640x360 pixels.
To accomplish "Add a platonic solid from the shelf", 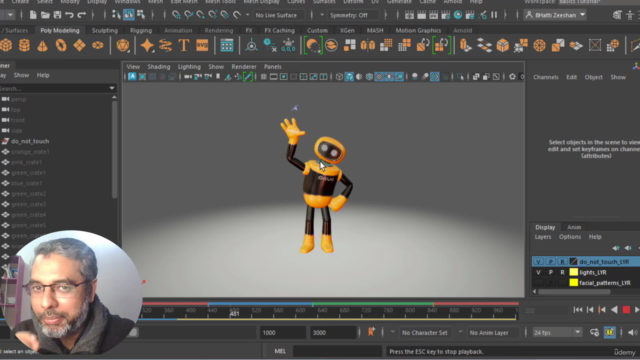I will click(x=122, y=45).
